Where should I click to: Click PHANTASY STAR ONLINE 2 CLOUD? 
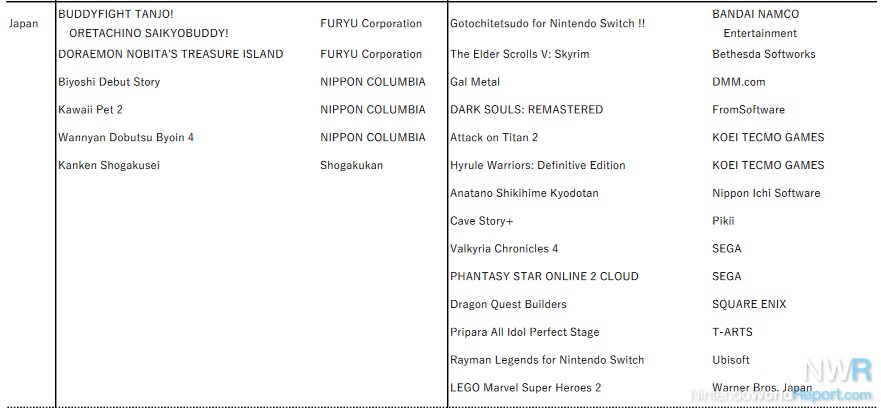(x=544, y=276)
